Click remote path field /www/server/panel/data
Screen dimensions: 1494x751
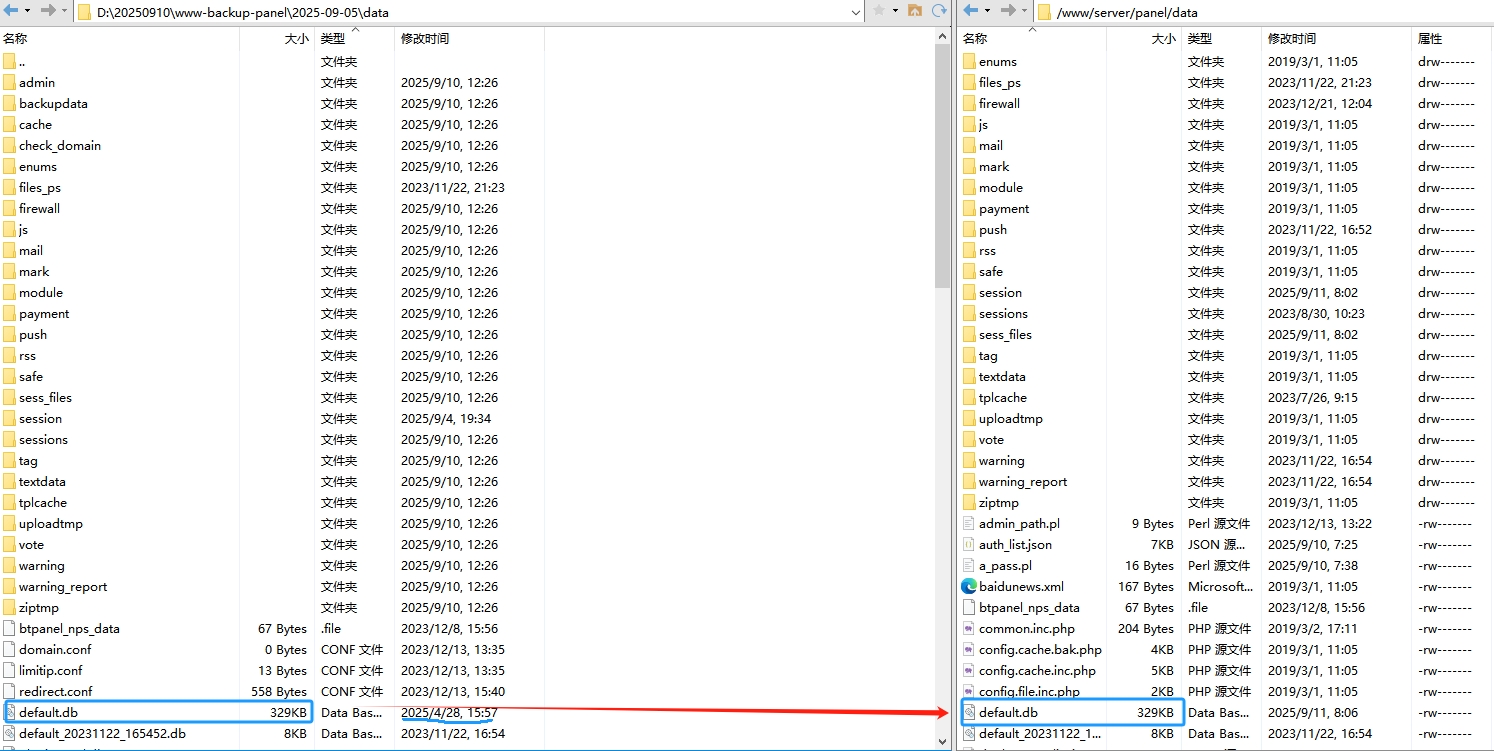(1264, 12)
